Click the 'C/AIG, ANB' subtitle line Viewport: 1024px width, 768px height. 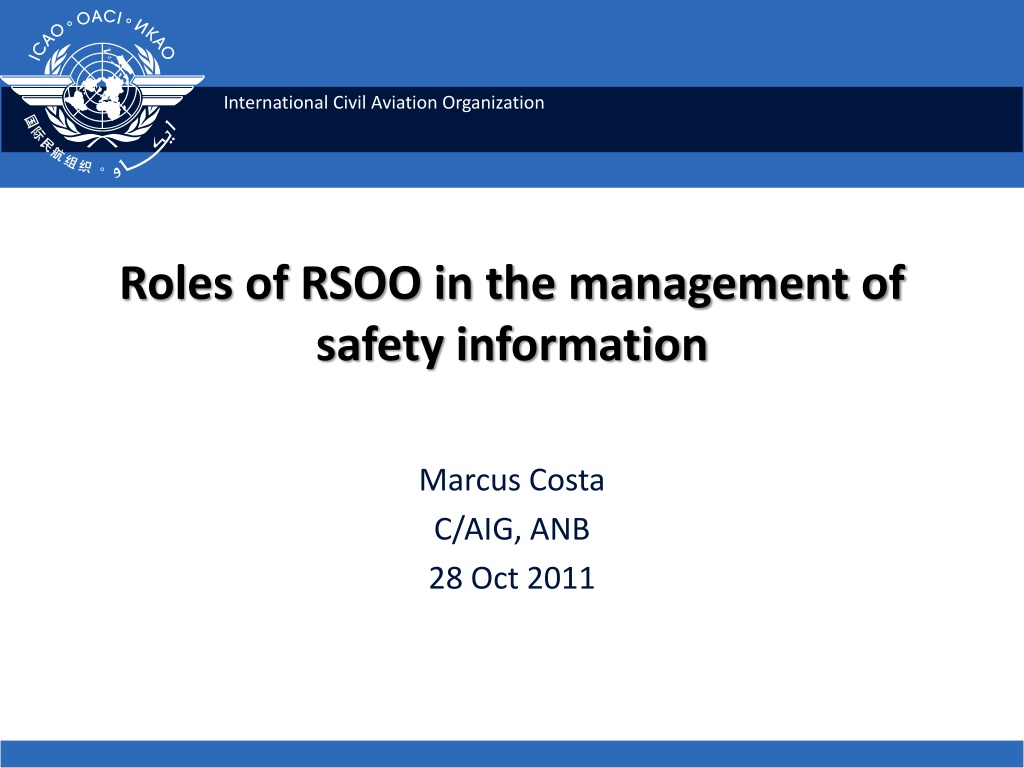click(x=511, y=529)
